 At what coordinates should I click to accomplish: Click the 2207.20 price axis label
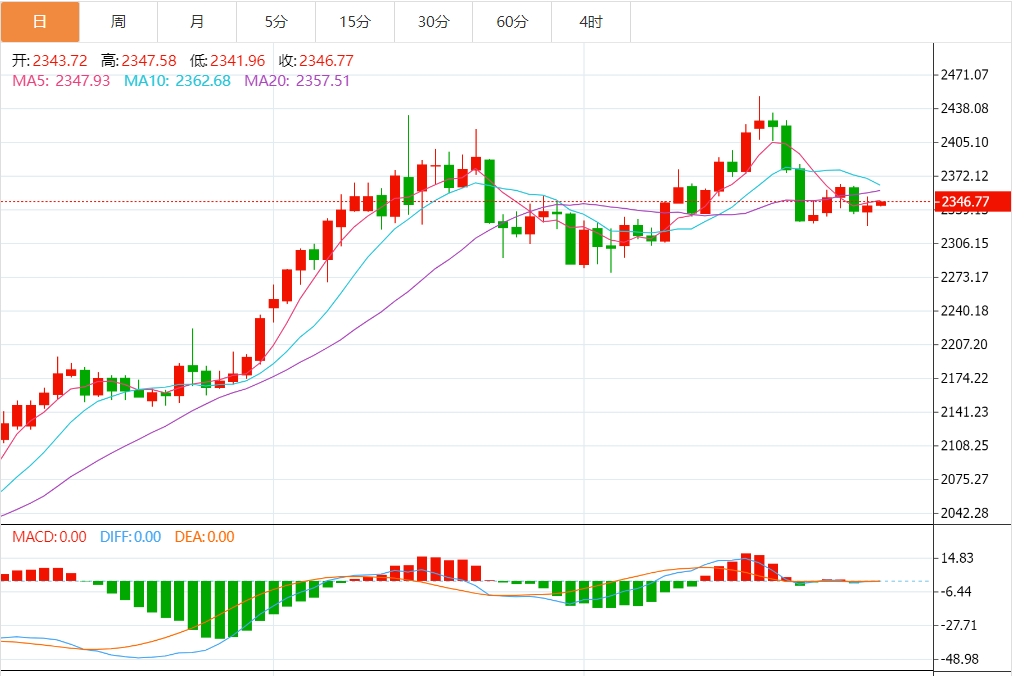(965, 344)
